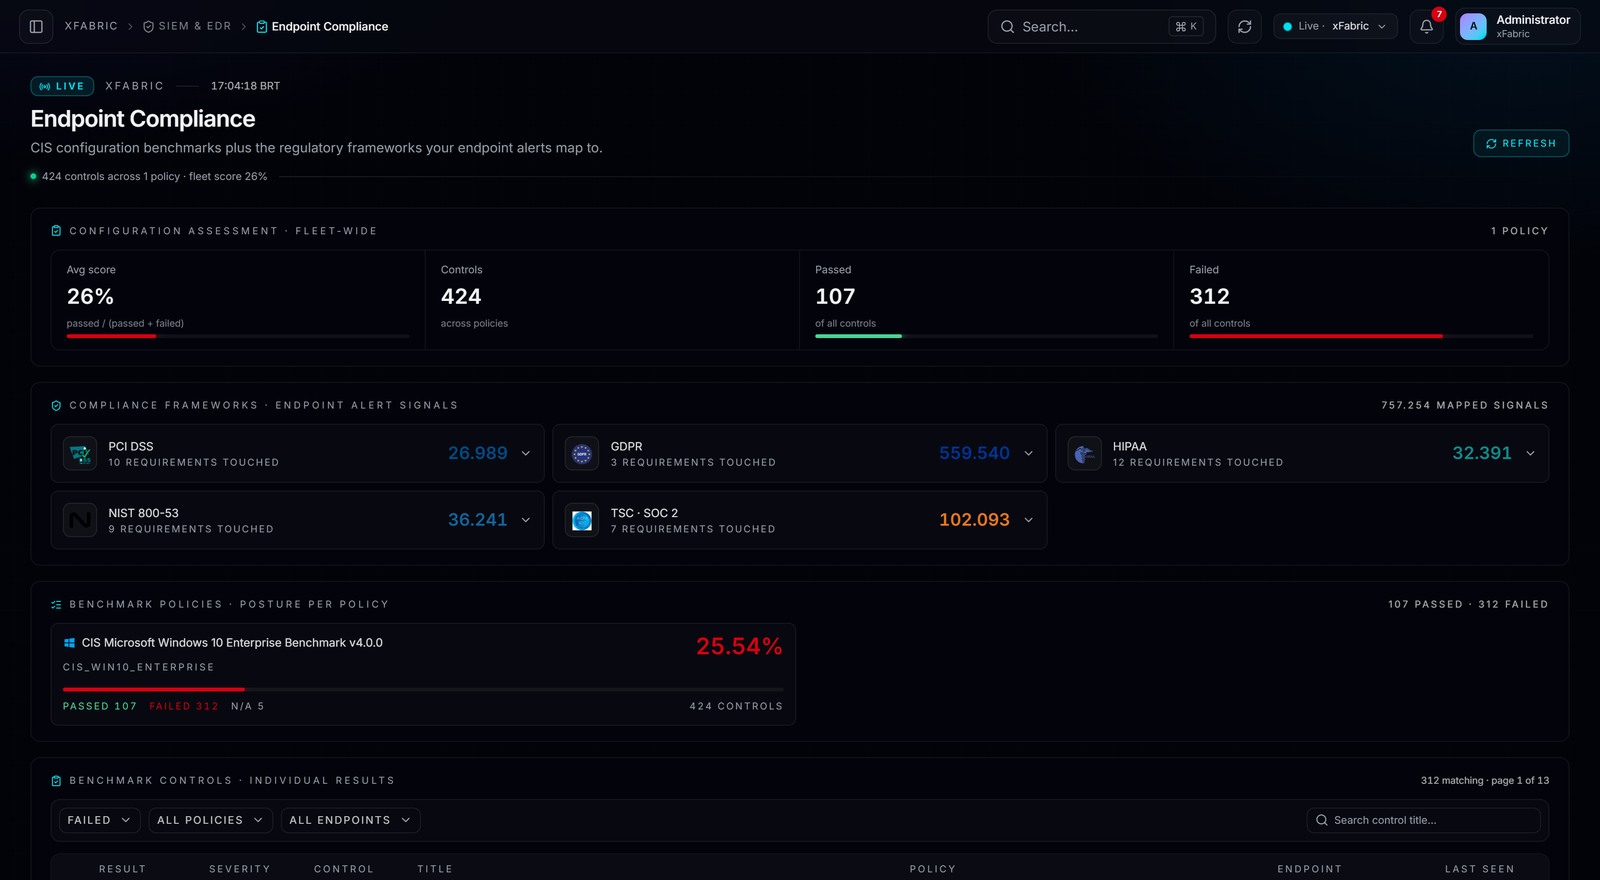Image resolution: width=1600 pixels, height=880 pixels.
Task: Click the 36.241 NIST signal count
Action: (478, 520)
